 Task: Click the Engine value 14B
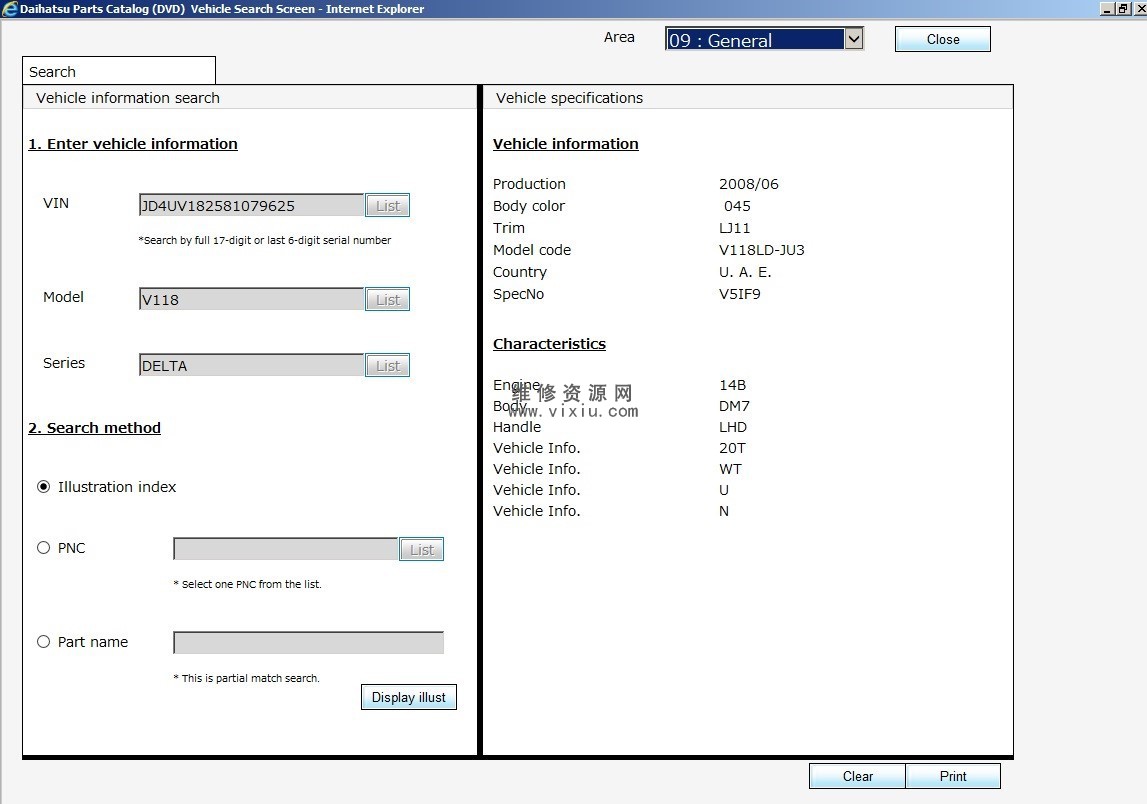point(732,385)
